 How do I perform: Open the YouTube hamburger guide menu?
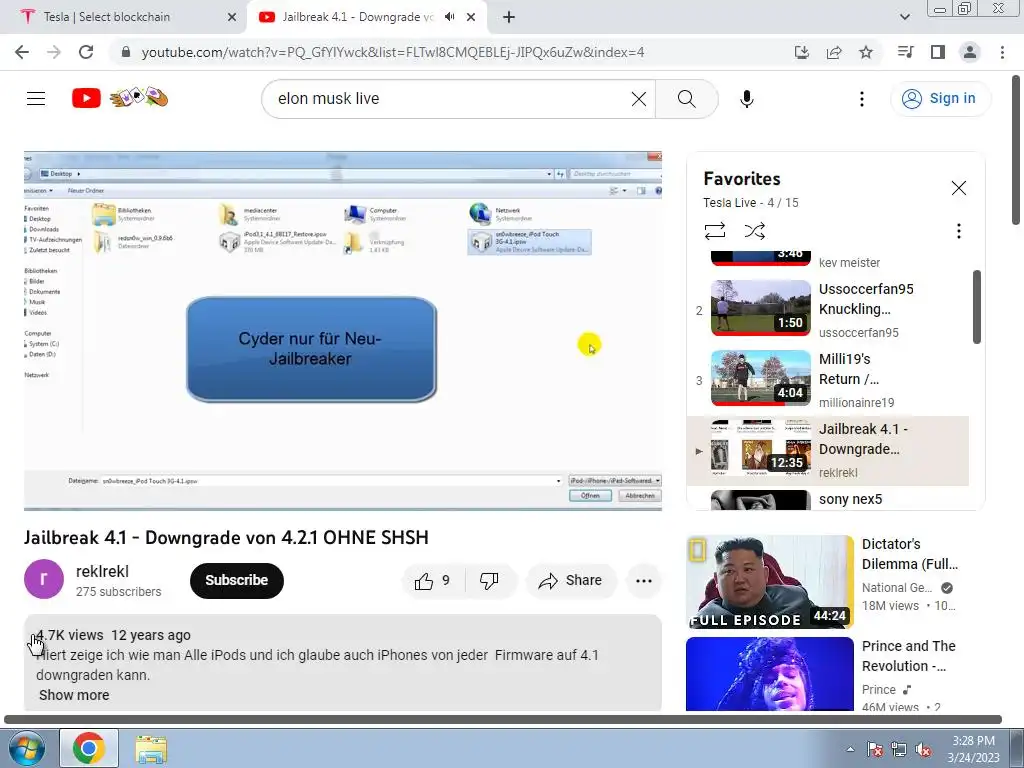(36, 99)
